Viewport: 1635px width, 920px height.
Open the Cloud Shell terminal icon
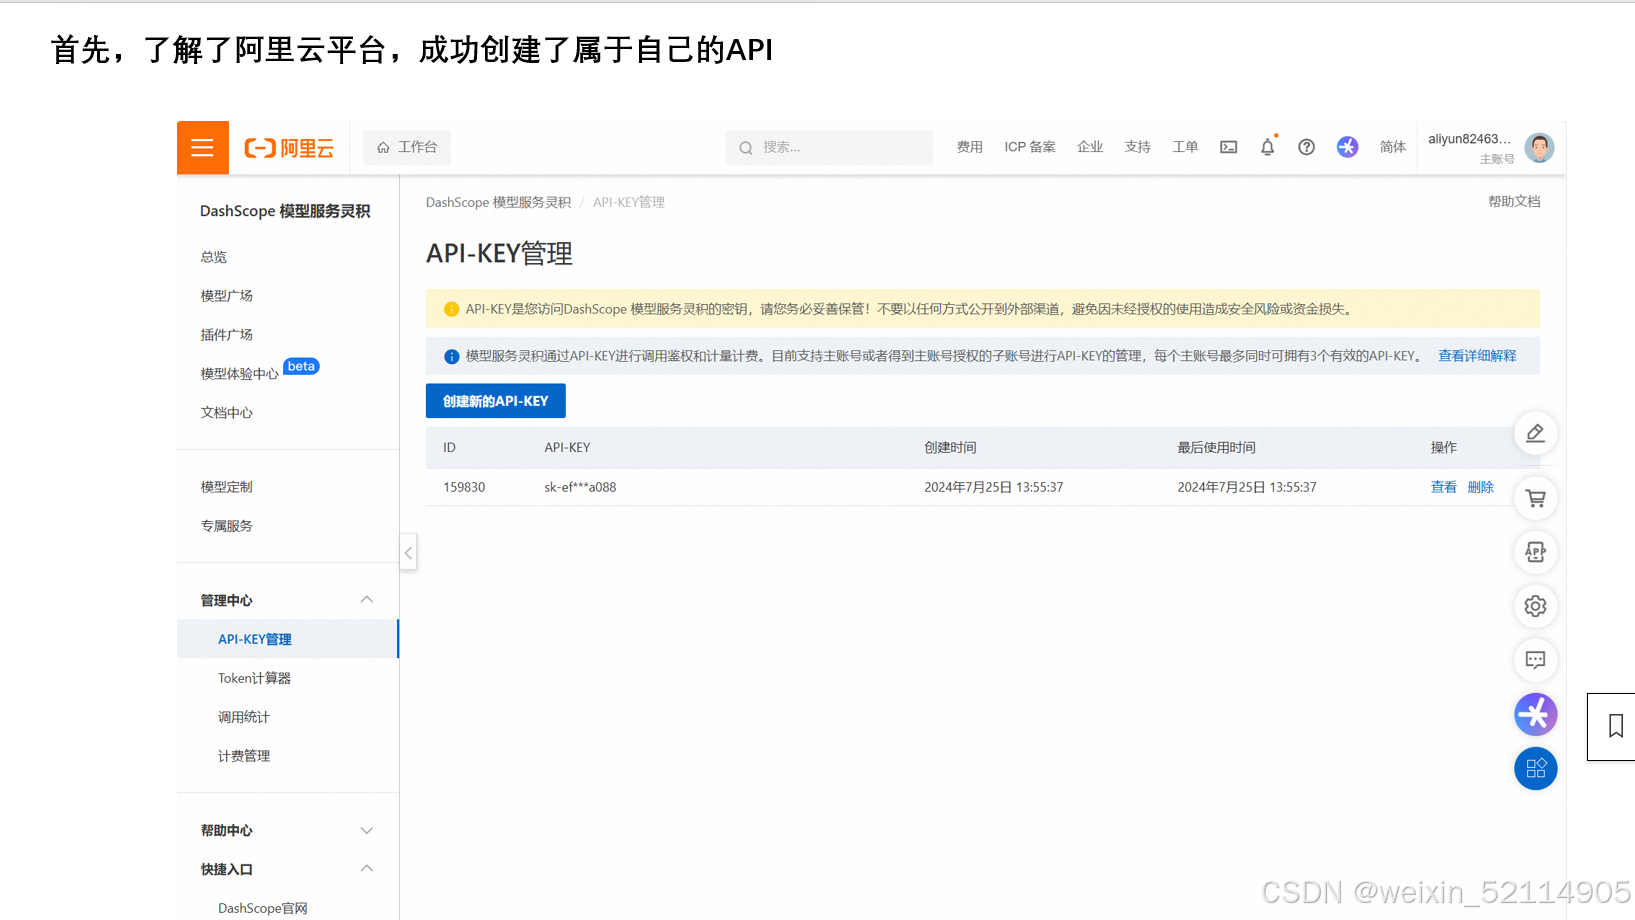[x=1229, y=147]
